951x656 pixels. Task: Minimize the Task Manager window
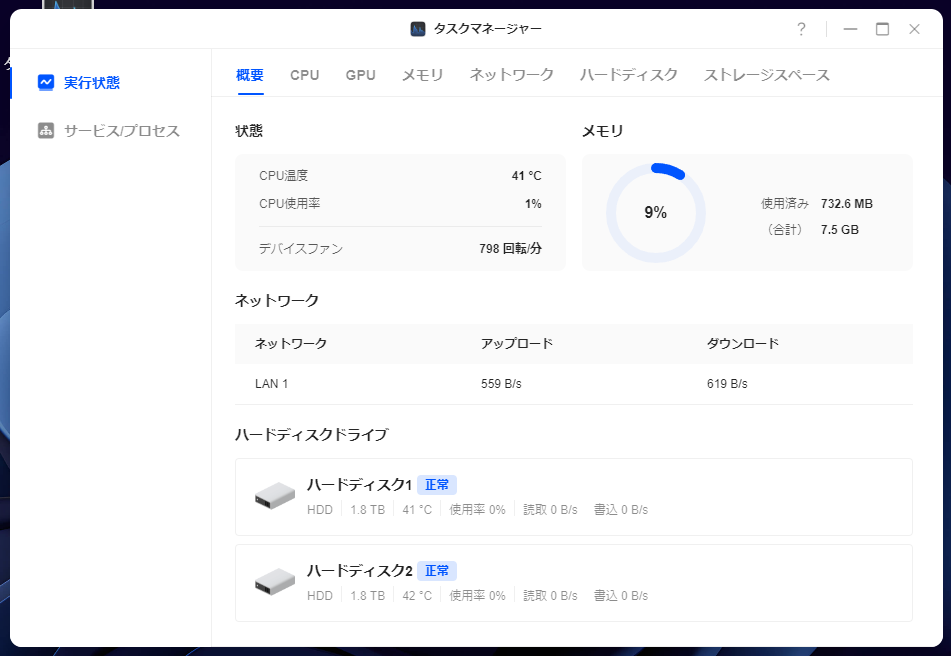pyautogui.click(x=850, y=29)
